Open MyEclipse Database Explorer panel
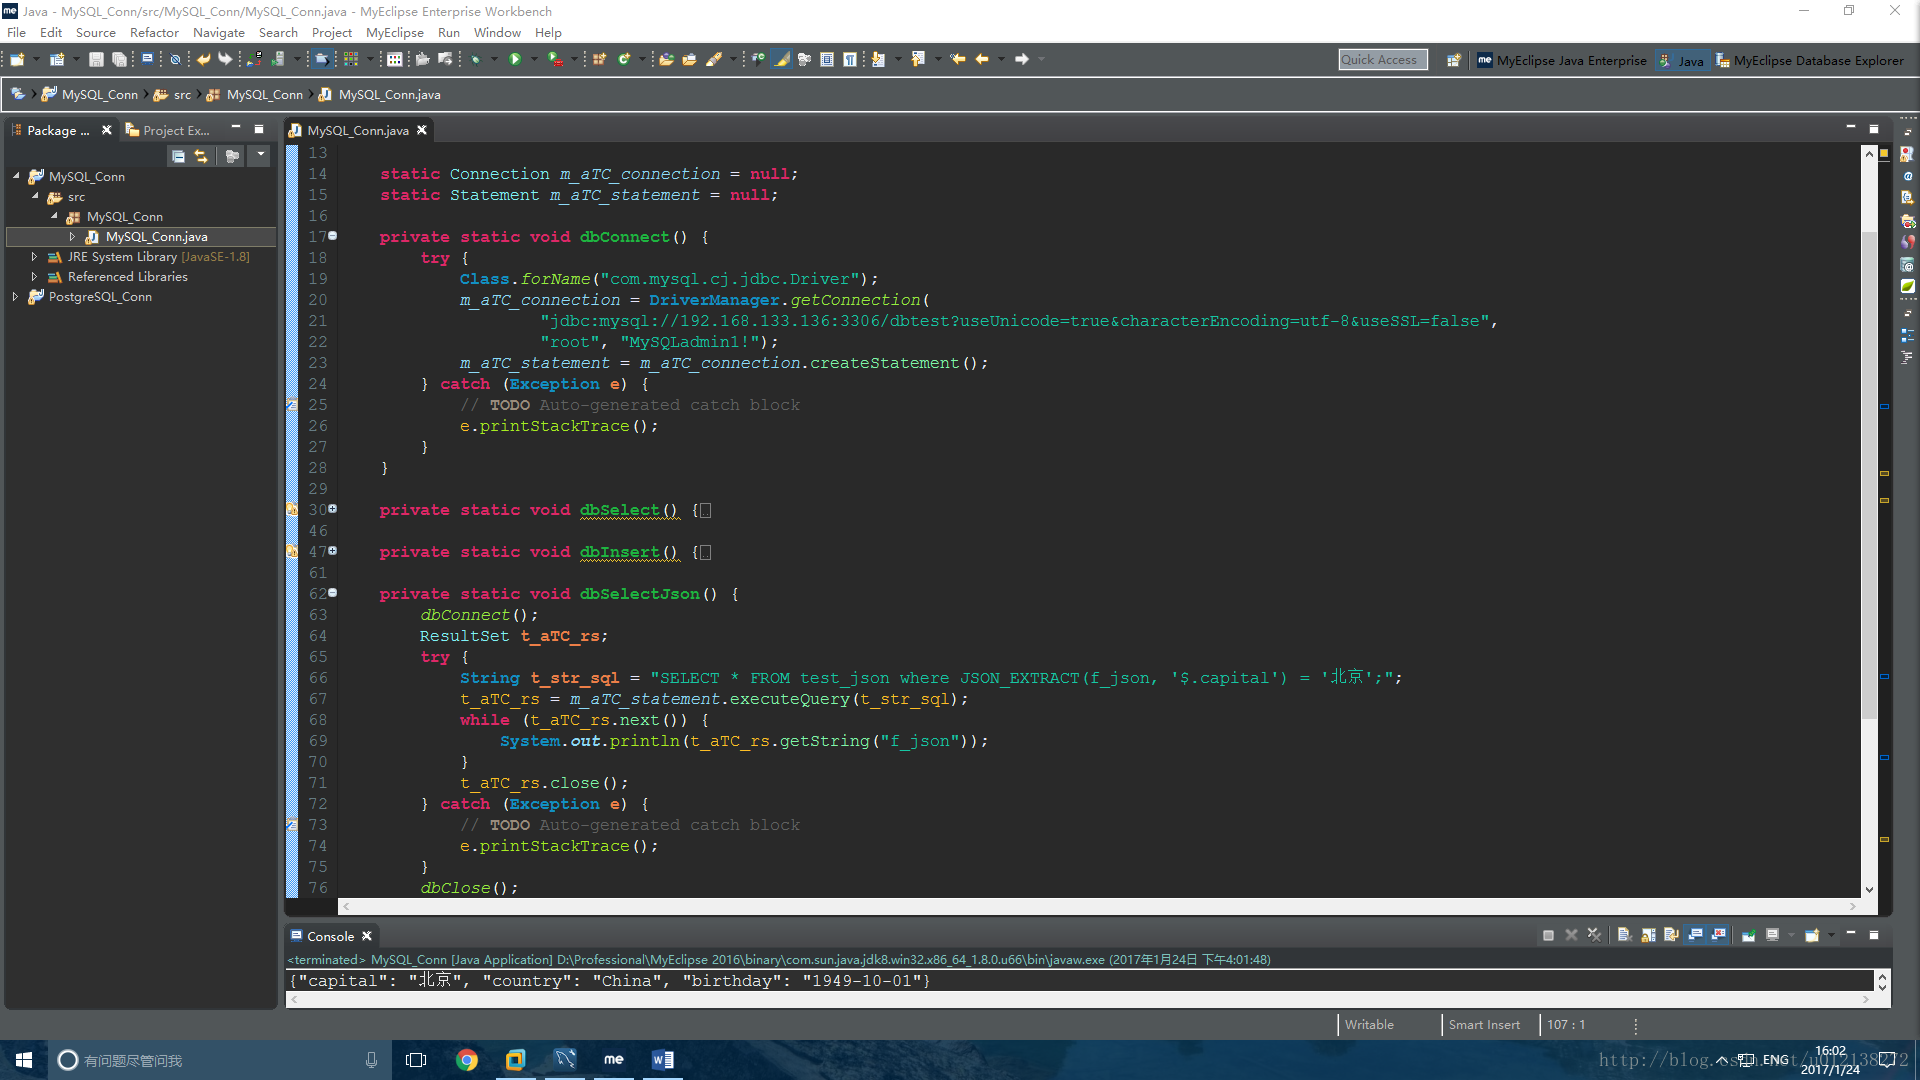This screenshot has height=1080, width=1920. tap(1816, 58)
